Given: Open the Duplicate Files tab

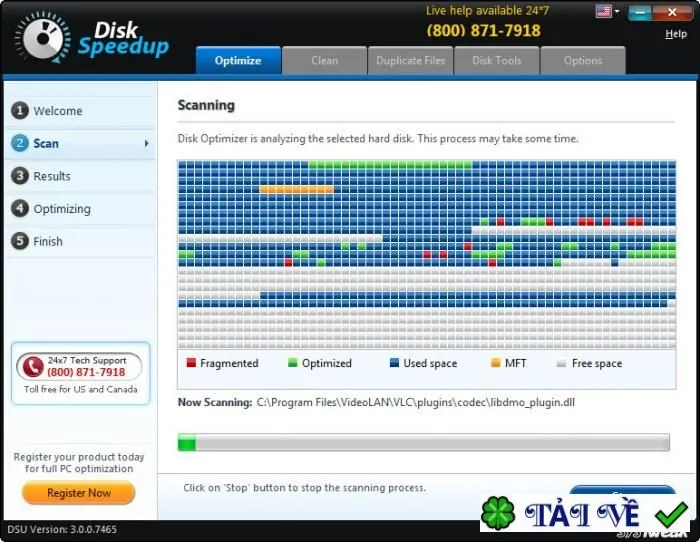Looking at the screenshot, I should click(411, 60).
